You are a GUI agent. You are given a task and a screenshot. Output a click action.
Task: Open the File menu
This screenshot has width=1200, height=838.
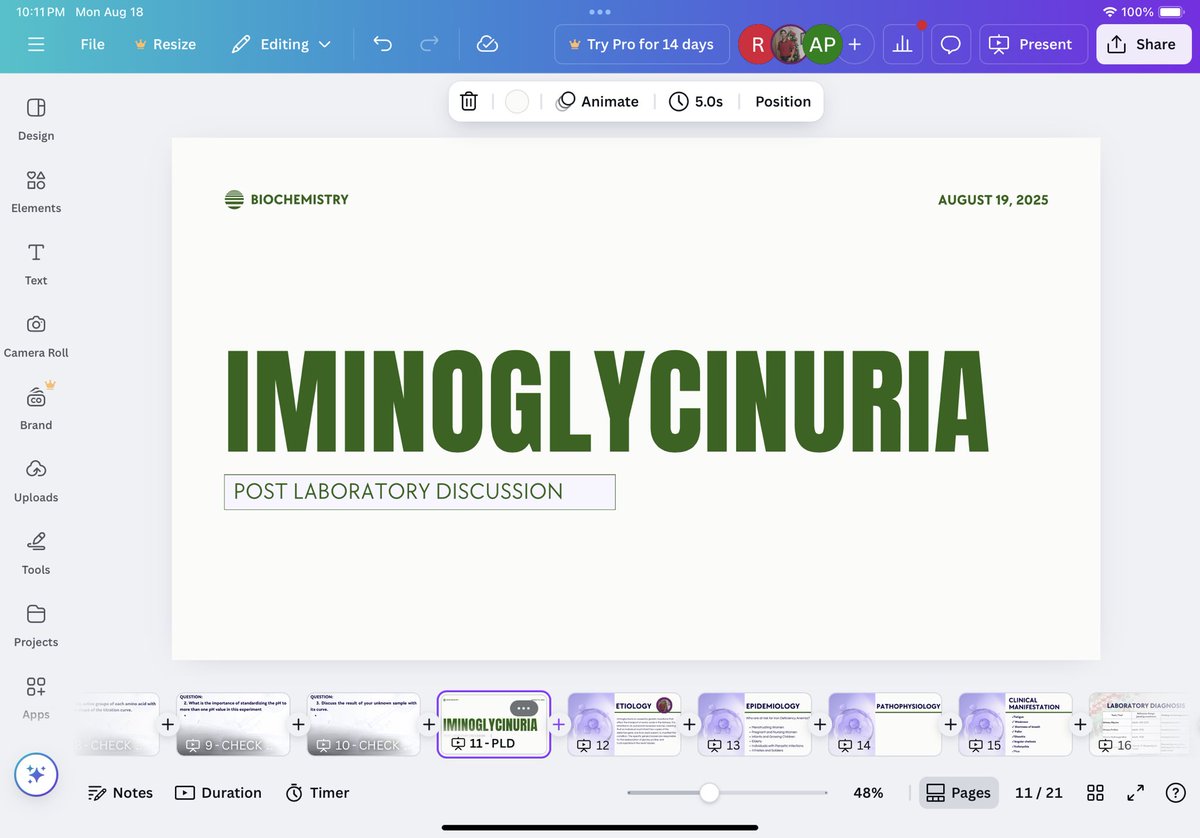click(93, 44)
